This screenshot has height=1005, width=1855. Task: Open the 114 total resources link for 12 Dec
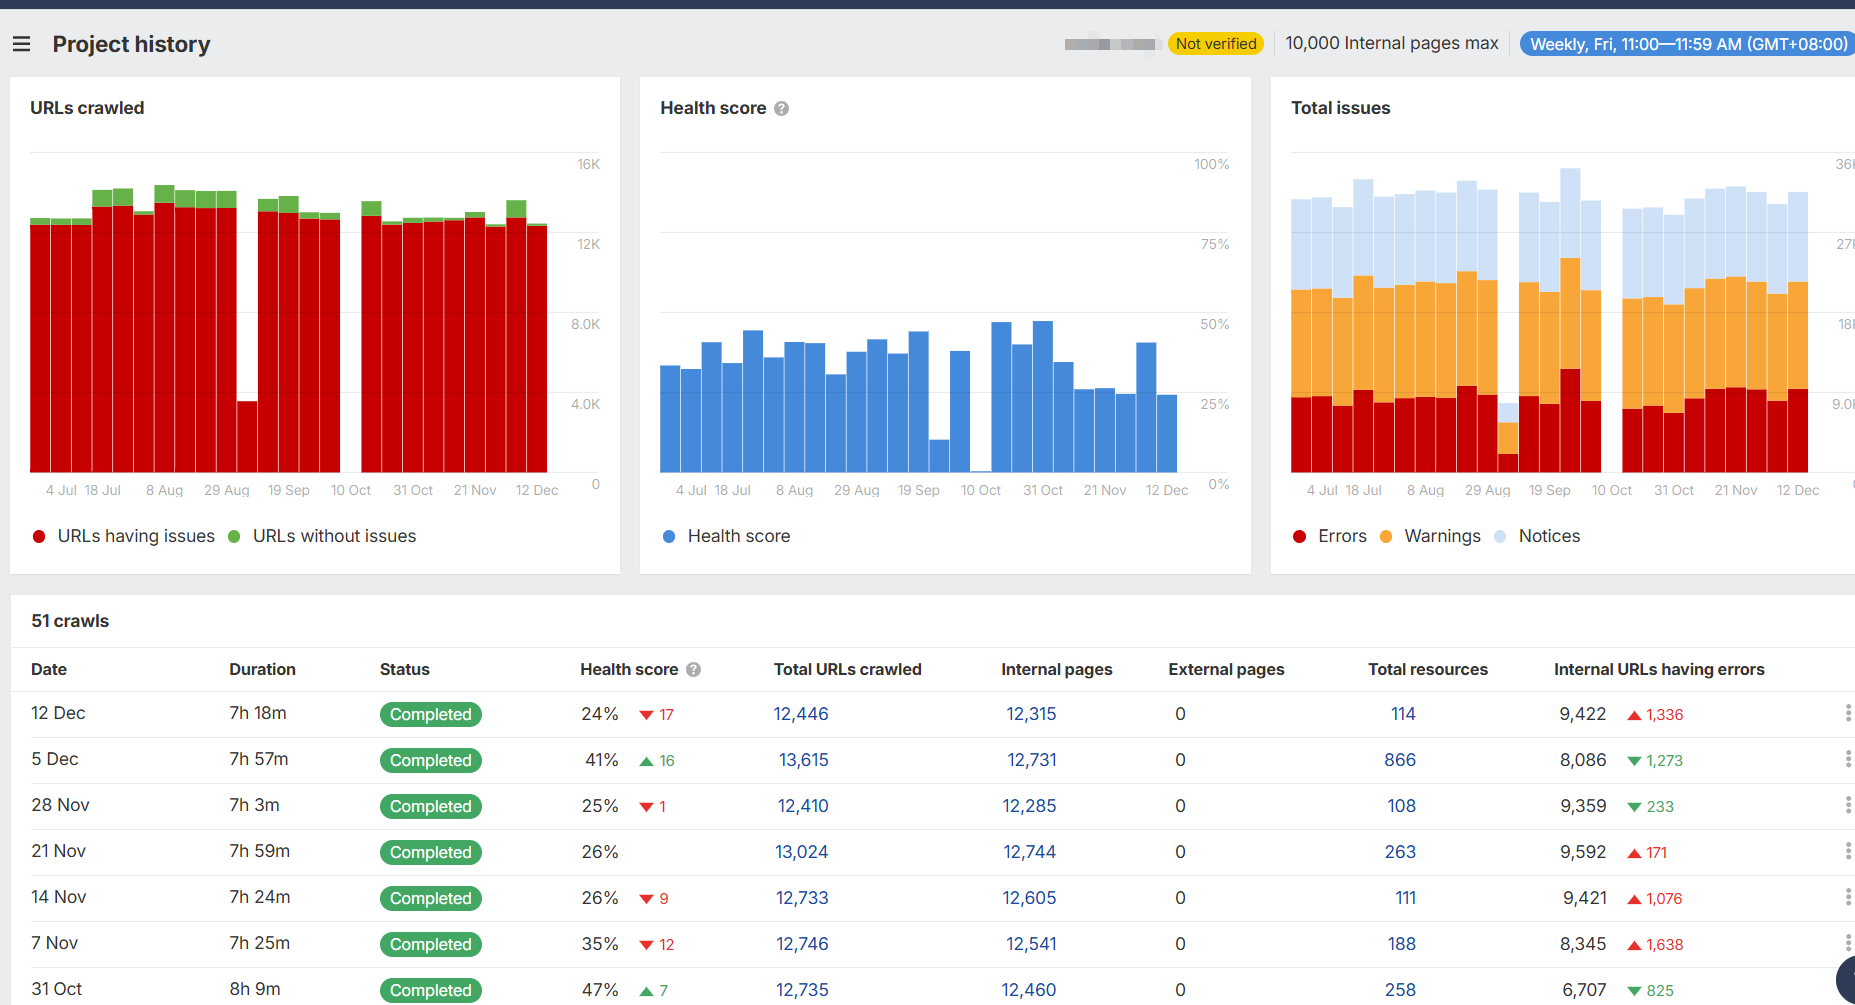coord(1402,713)
